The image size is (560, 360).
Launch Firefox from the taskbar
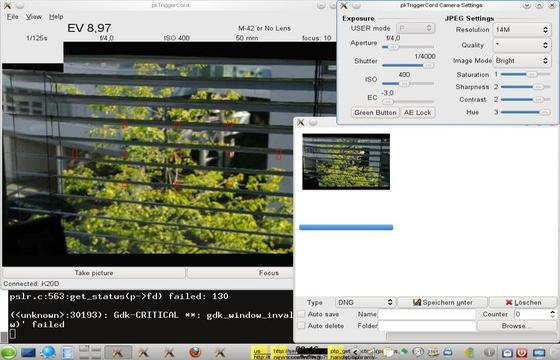tap(195, 353)
